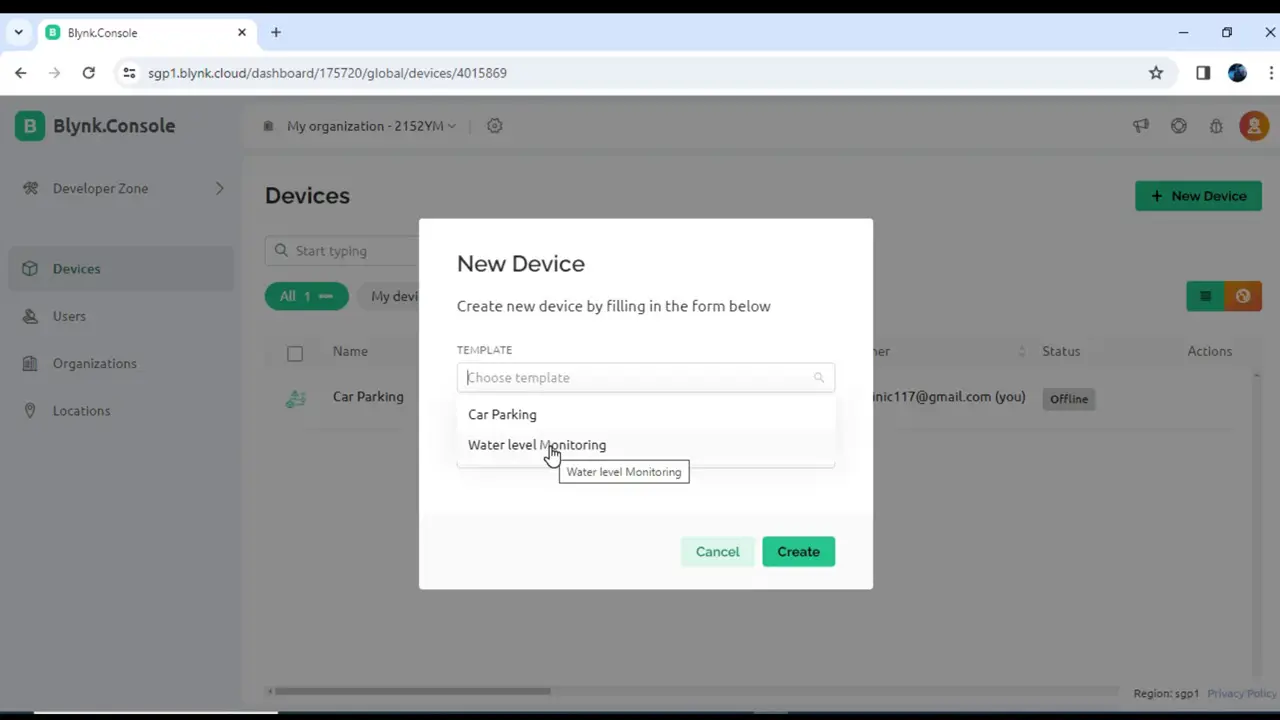The width and height of the screenshot is (1280, 720).
Task: Click the Privacy Policy link
Action: [x=1241, y=694]
